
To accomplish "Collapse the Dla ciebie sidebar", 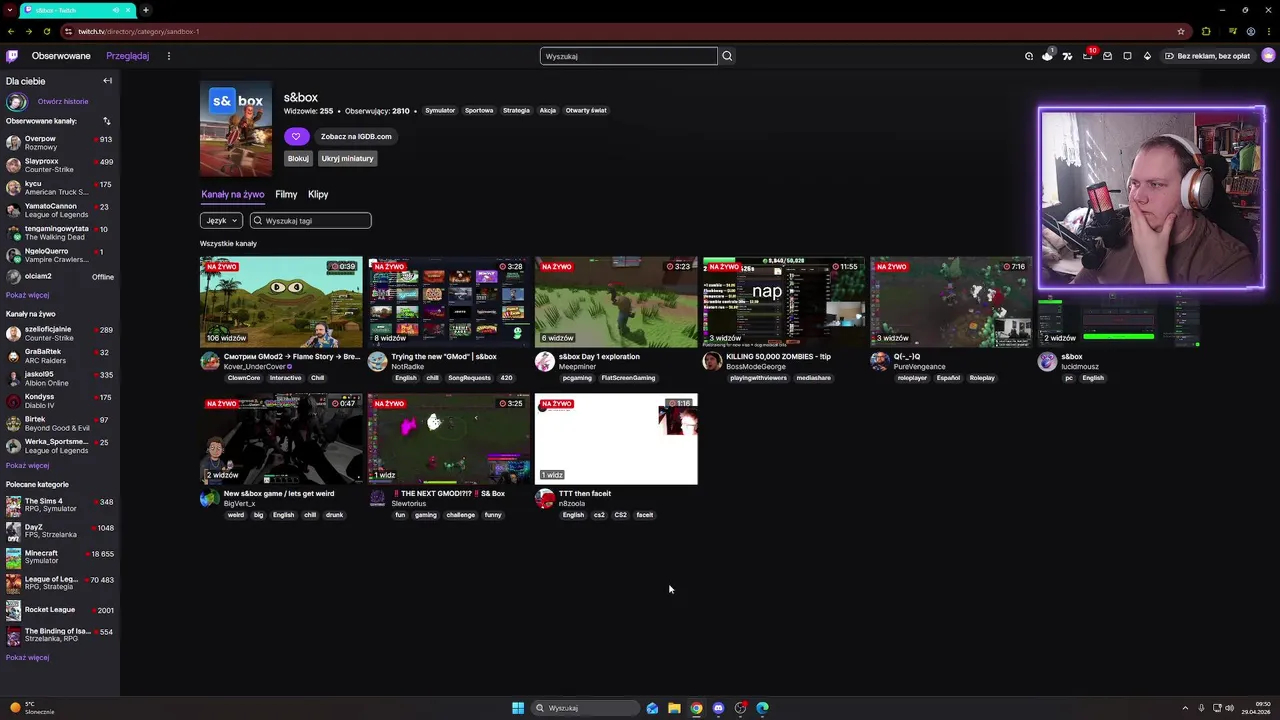I will [x=107, y=81].
